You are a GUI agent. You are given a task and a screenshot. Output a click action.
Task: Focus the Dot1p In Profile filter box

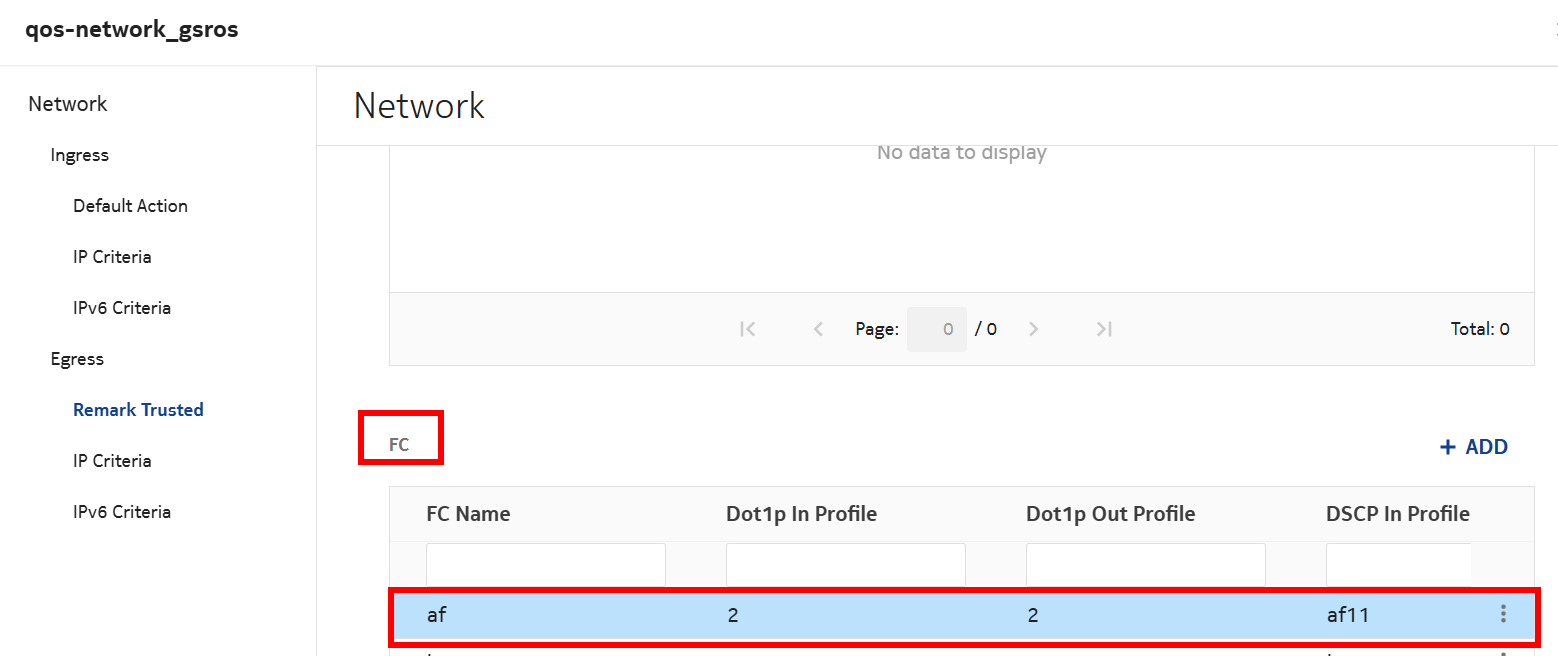(845, 565)
